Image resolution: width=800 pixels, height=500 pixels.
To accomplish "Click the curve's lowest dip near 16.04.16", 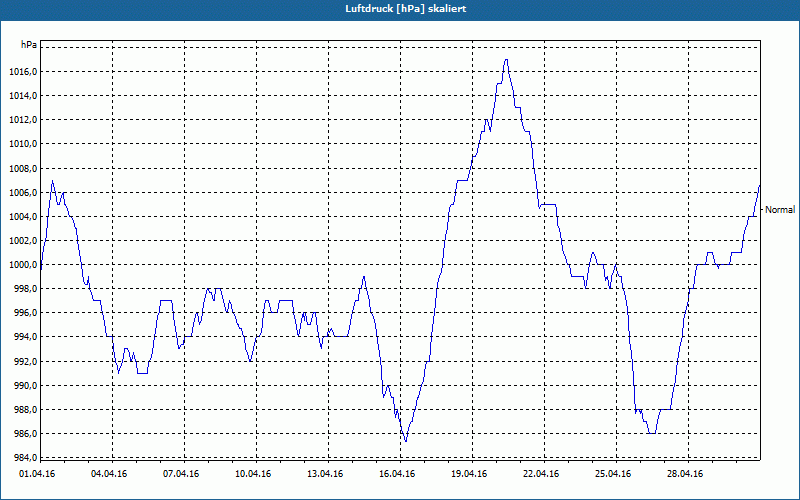I will pyautogui.click(x=406, y=441).
